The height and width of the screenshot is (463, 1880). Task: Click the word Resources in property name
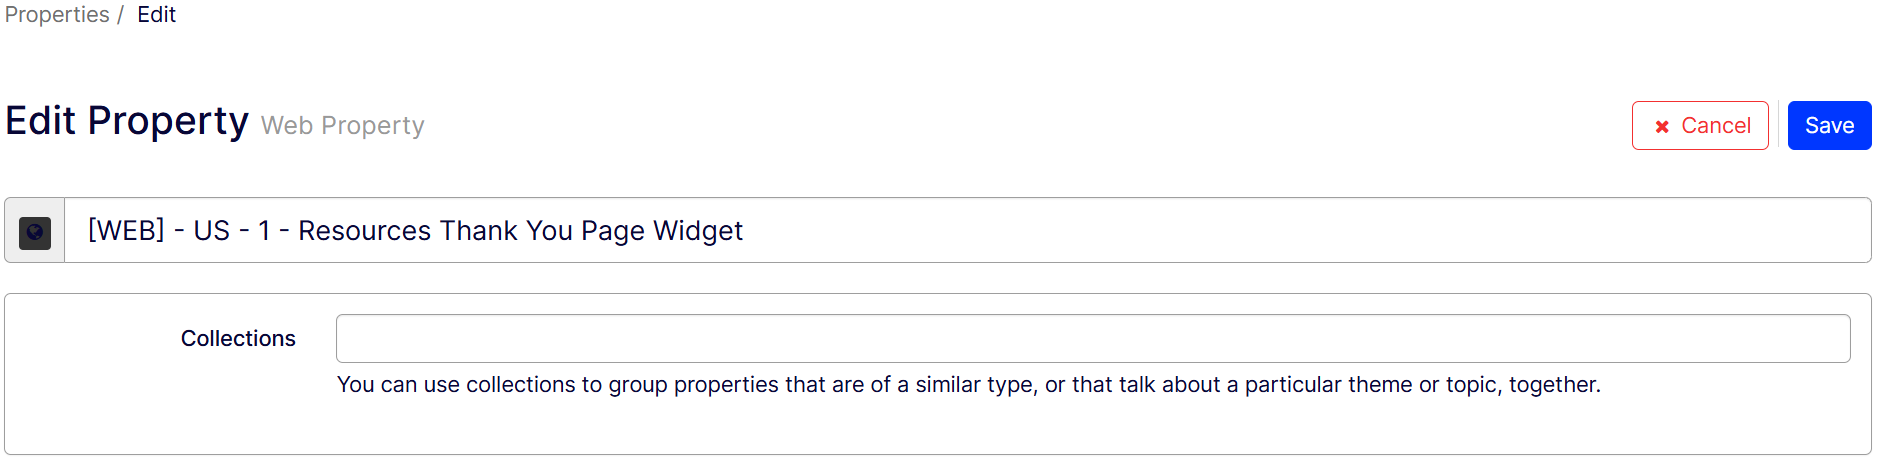pyautogui.click(x=365, y=231)
